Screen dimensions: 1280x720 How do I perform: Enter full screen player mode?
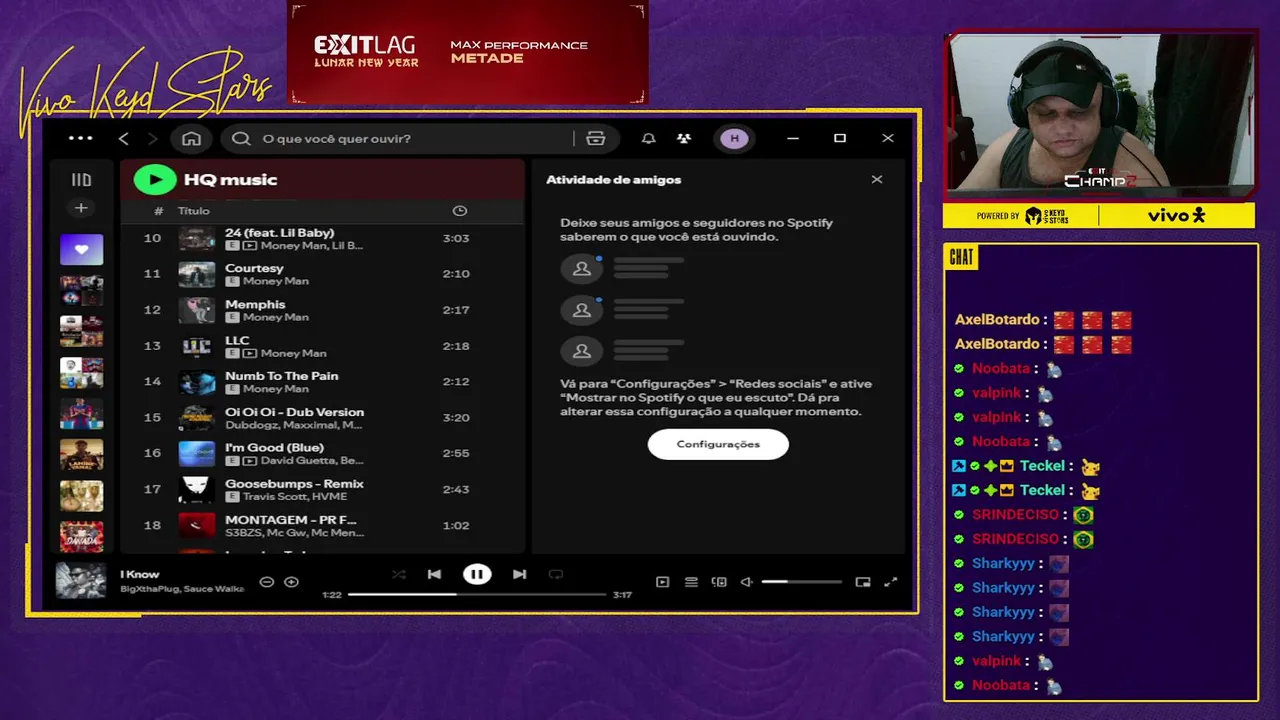click(x=891, y=582)
